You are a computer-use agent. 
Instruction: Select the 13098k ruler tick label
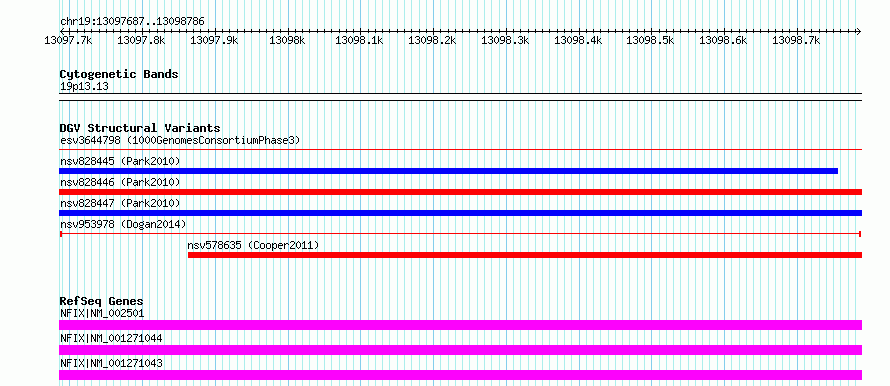pos(287,40)
